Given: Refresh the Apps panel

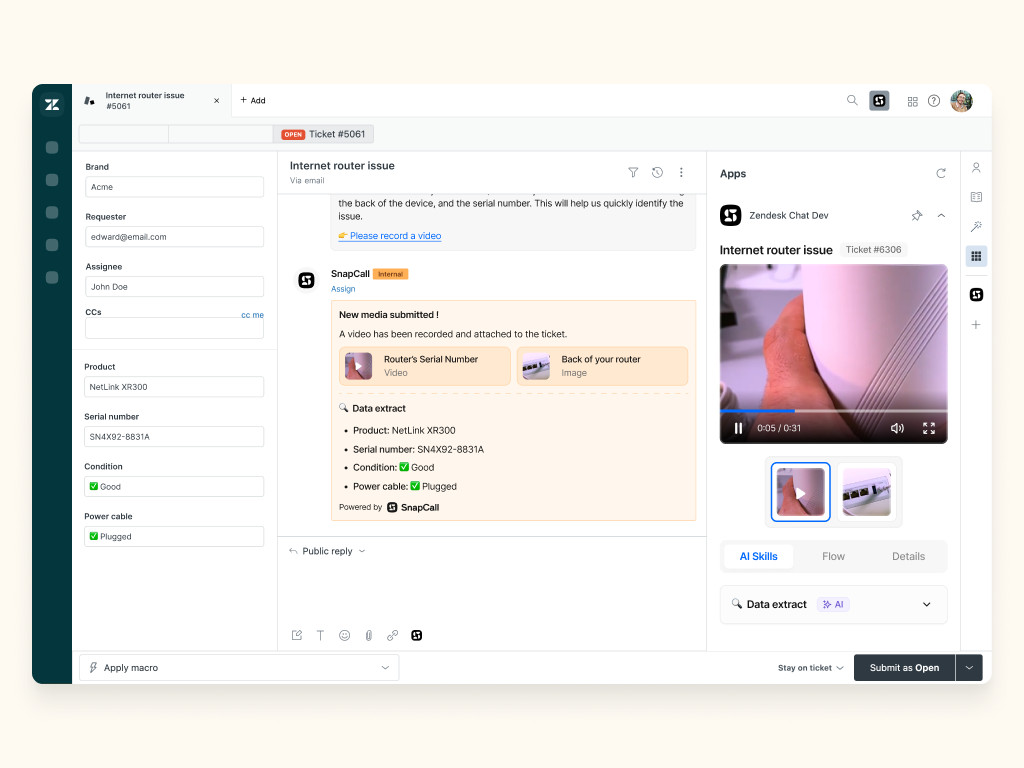Looking at the screenshot, I should tap(940, 173).
